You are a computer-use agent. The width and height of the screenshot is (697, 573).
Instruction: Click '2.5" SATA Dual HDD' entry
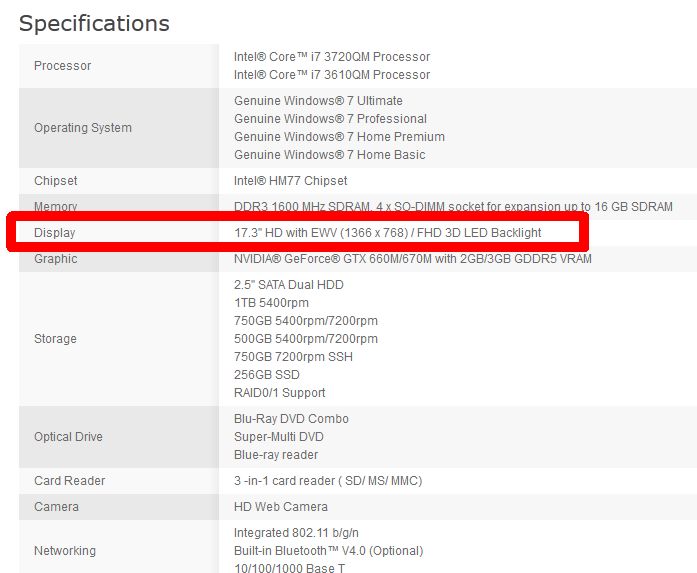[289, 285]
